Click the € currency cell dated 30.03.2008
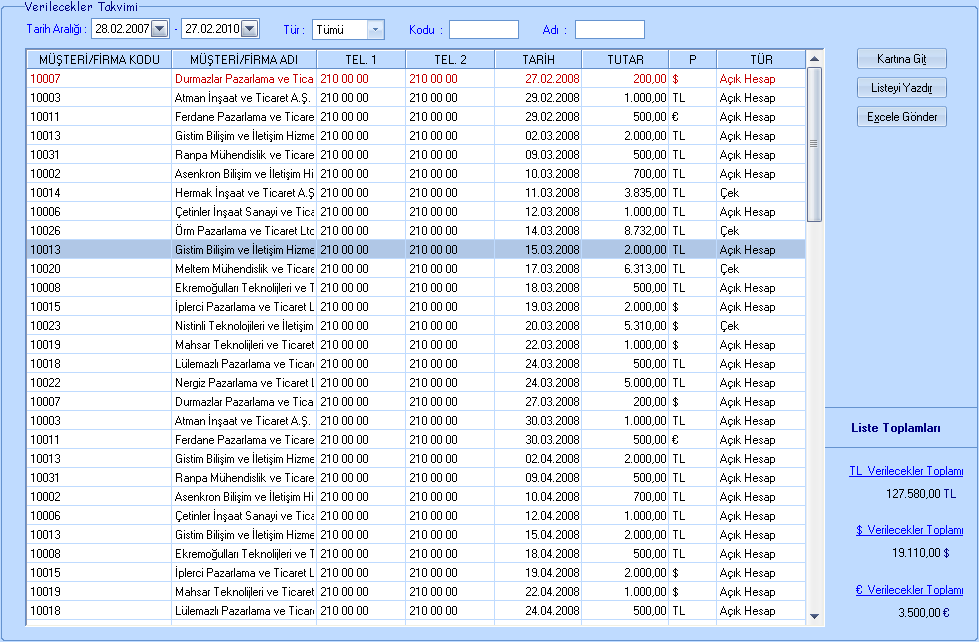979x642 pixels. 693,440
